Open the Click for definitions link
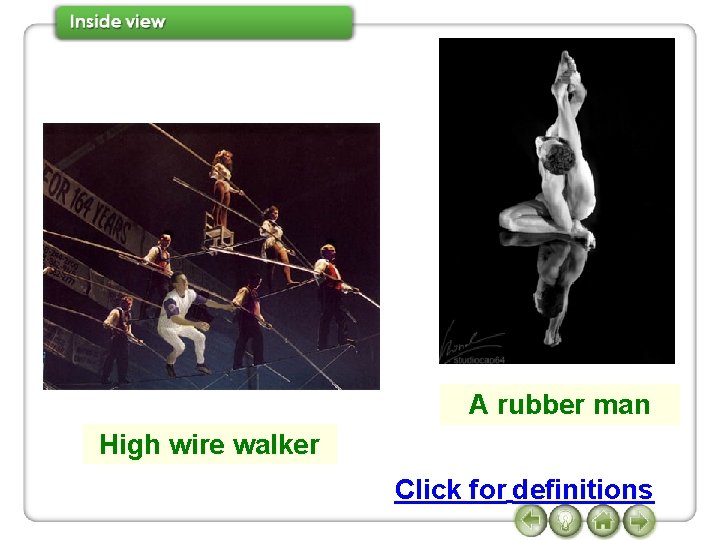The image size is (720, 540). (524, 490)
